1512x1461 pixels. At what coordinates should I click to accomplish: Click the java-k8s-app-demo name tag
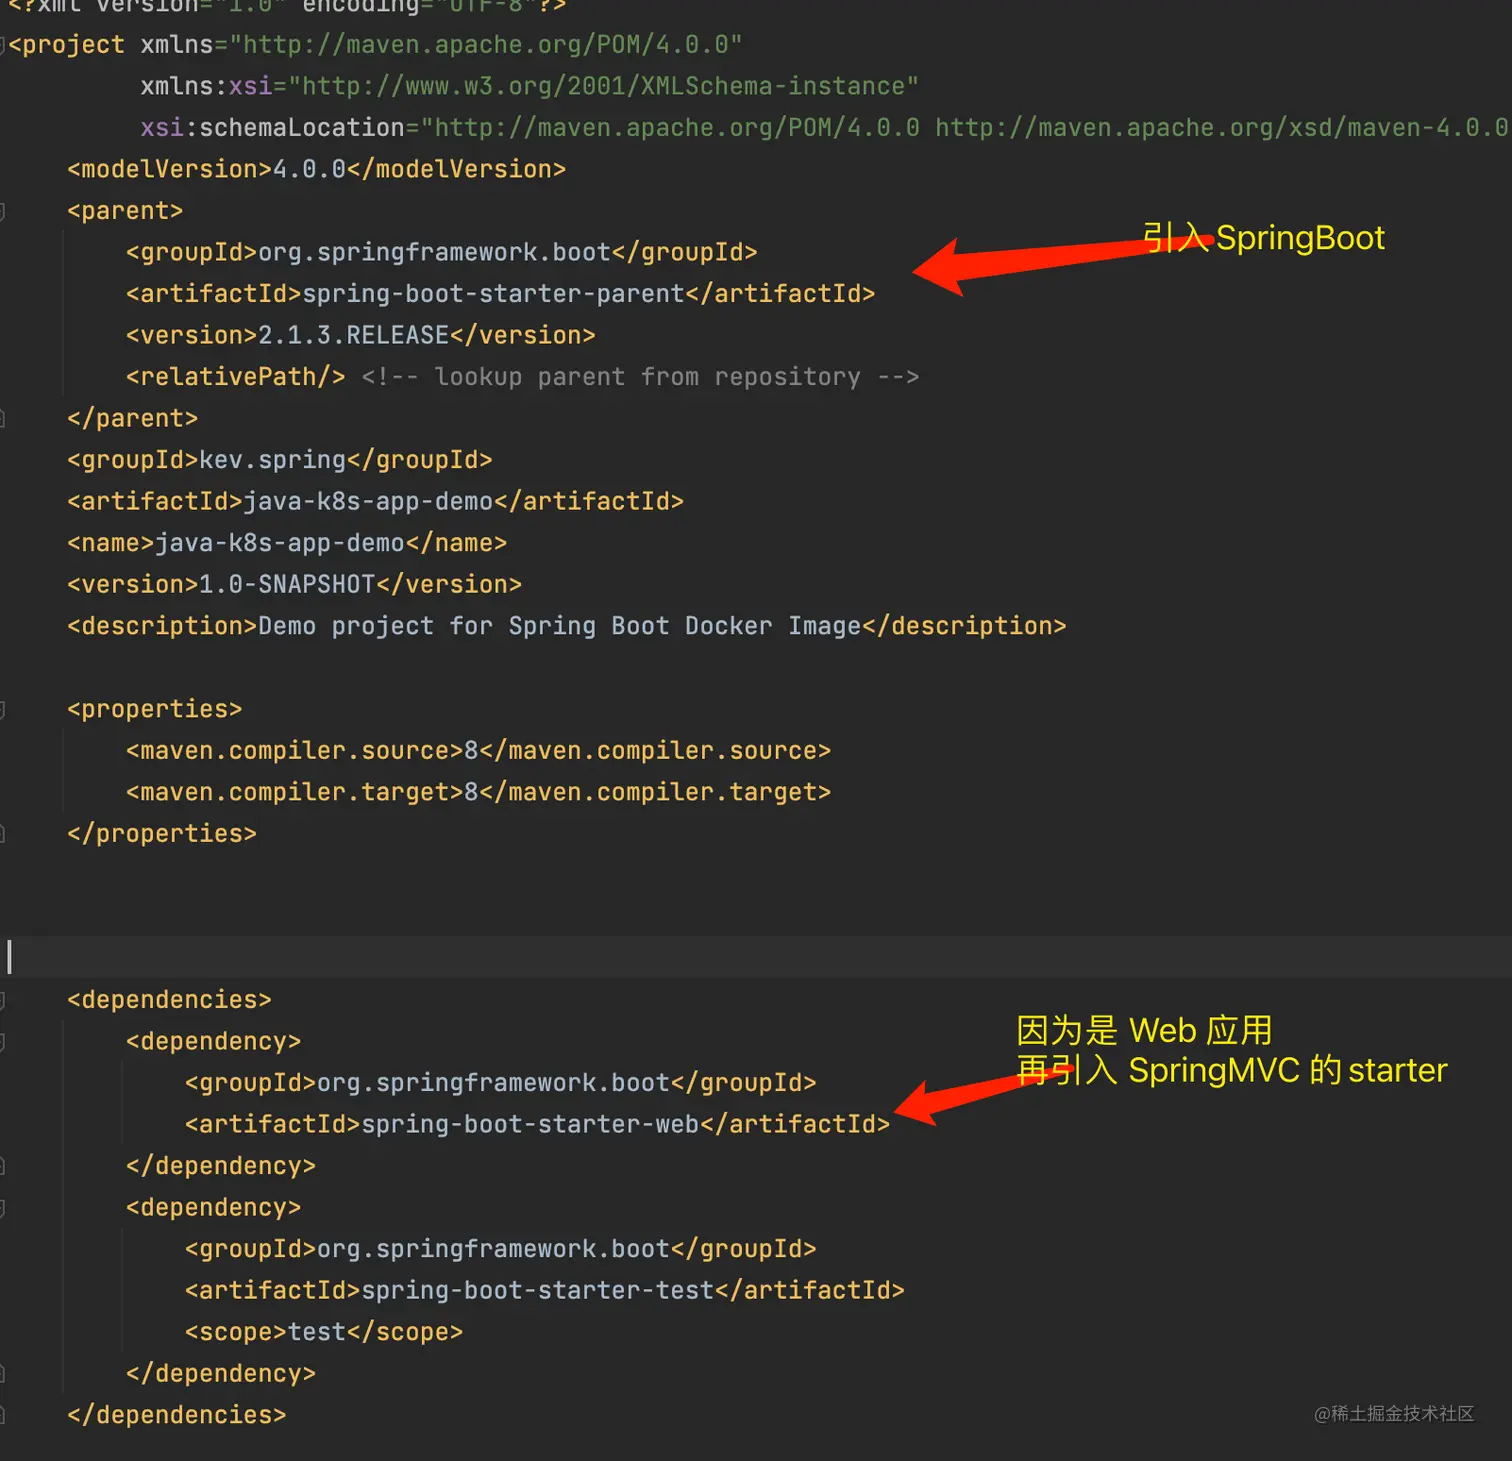pos(287,543)
